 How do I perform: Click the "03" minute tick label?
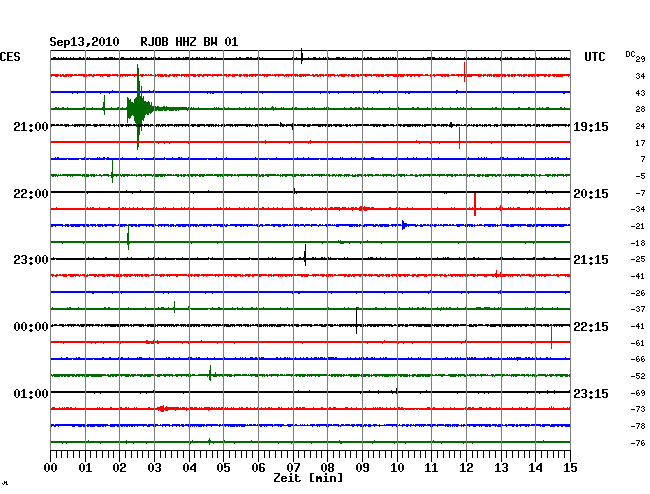(154, 467)
